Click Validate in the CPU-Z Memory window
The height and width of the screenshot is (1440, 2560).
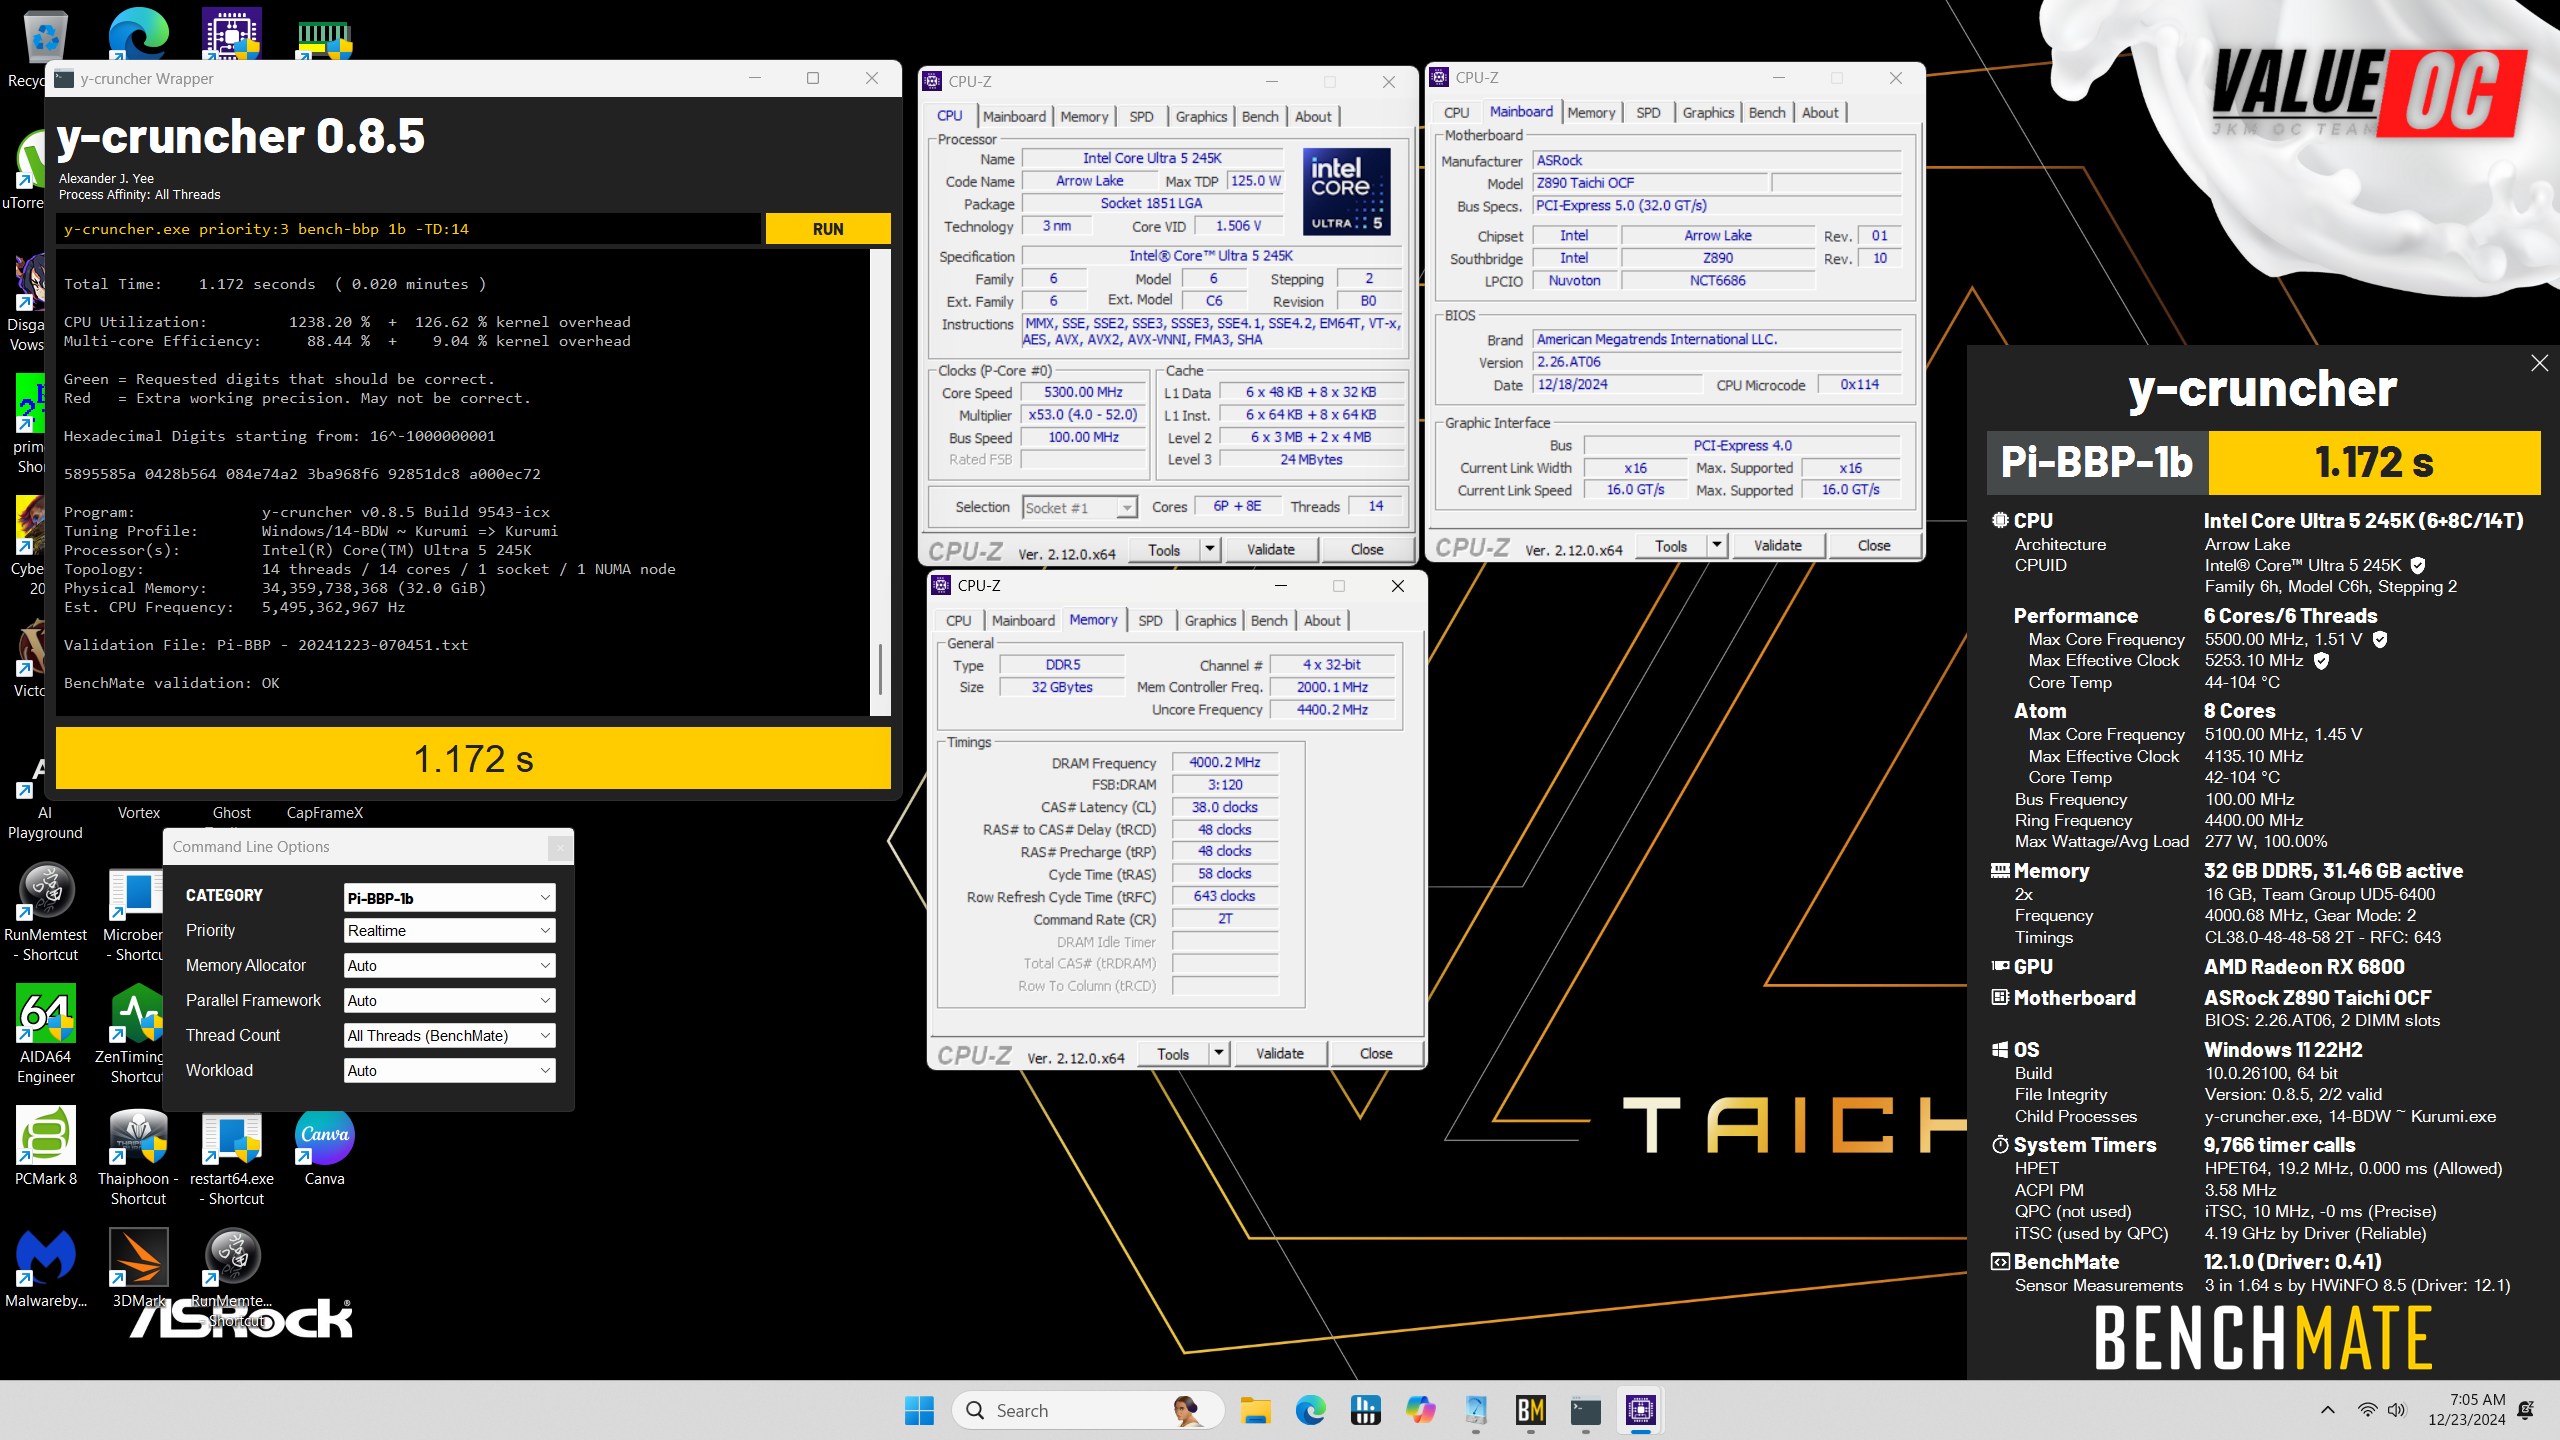tap(1279, 1053)
